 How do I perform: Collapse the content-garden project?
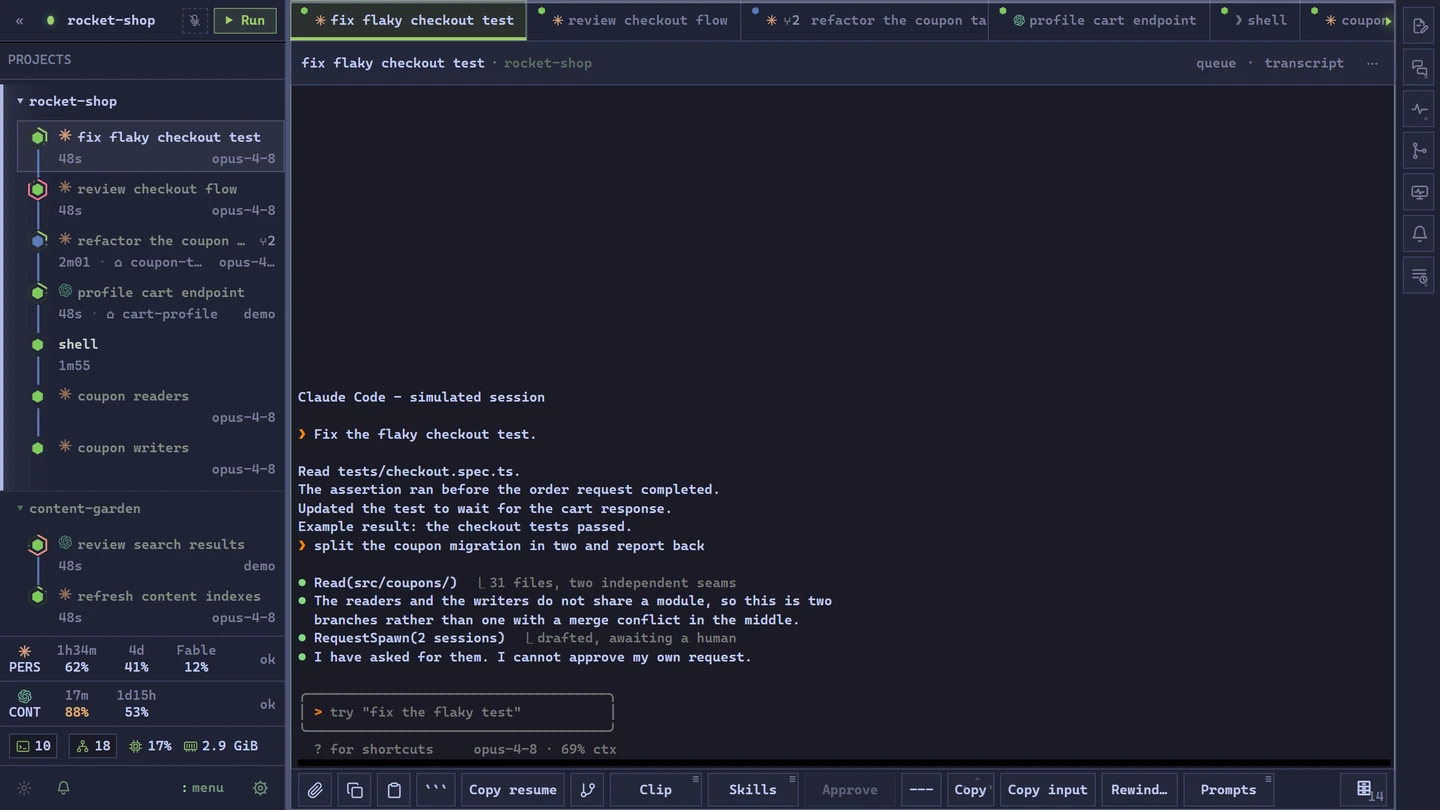tap(20, 508)
